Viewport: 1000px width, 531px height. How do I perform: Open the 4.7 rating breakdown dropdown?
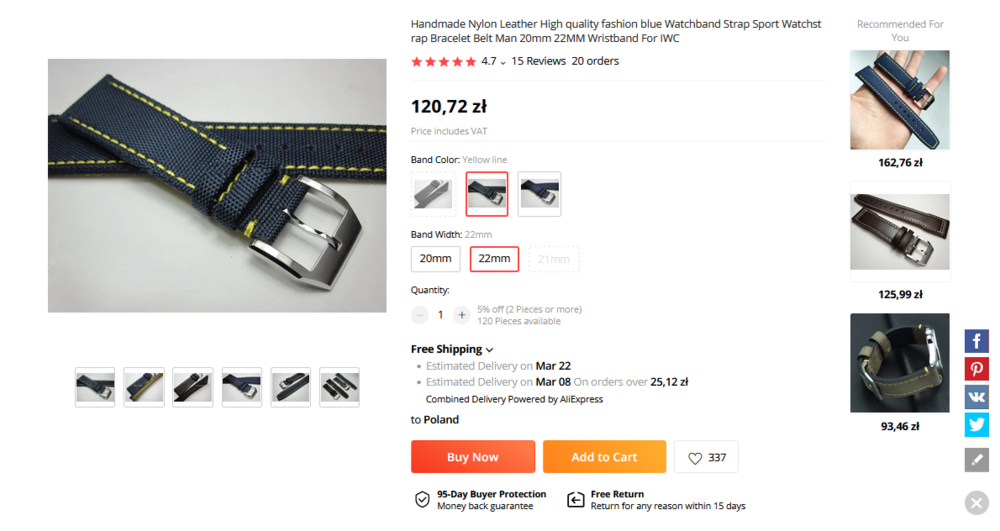click(x=503, y=63)
